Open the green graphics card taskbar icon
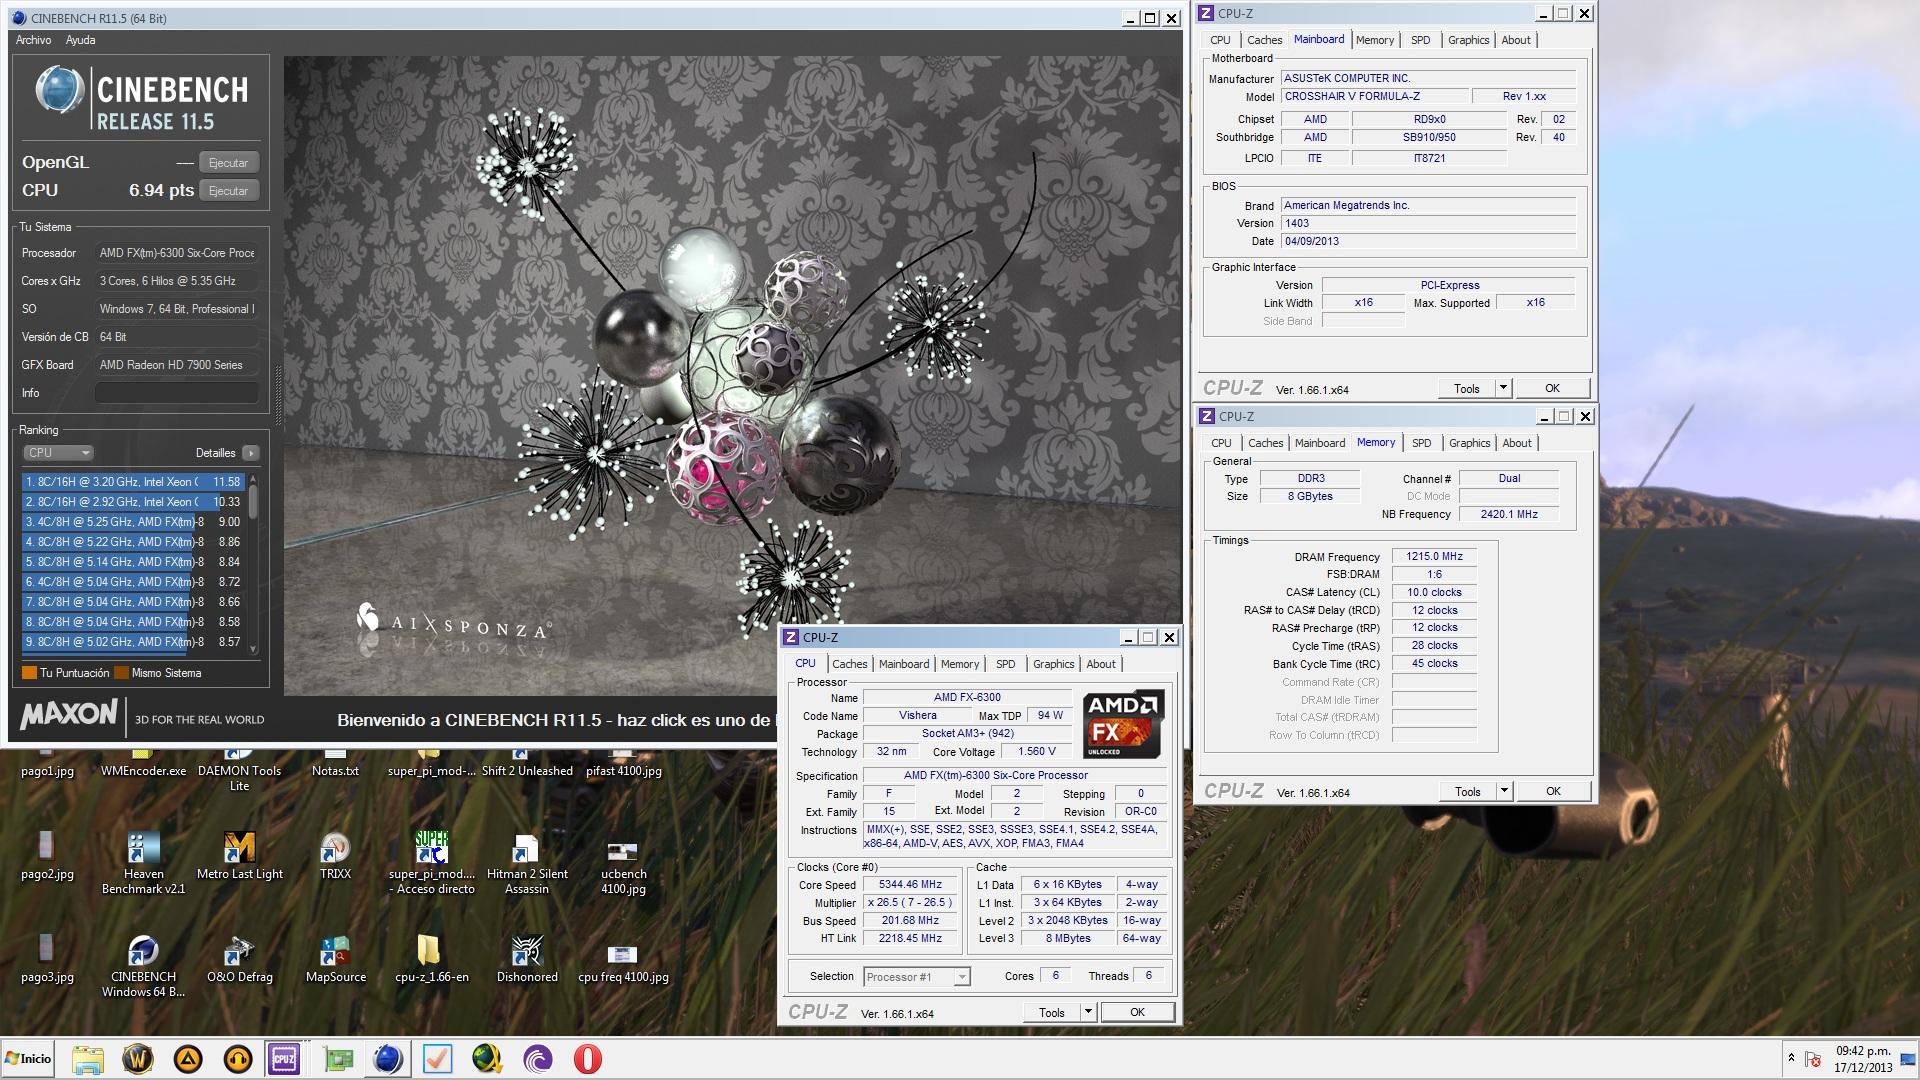 click(338, 1059)
